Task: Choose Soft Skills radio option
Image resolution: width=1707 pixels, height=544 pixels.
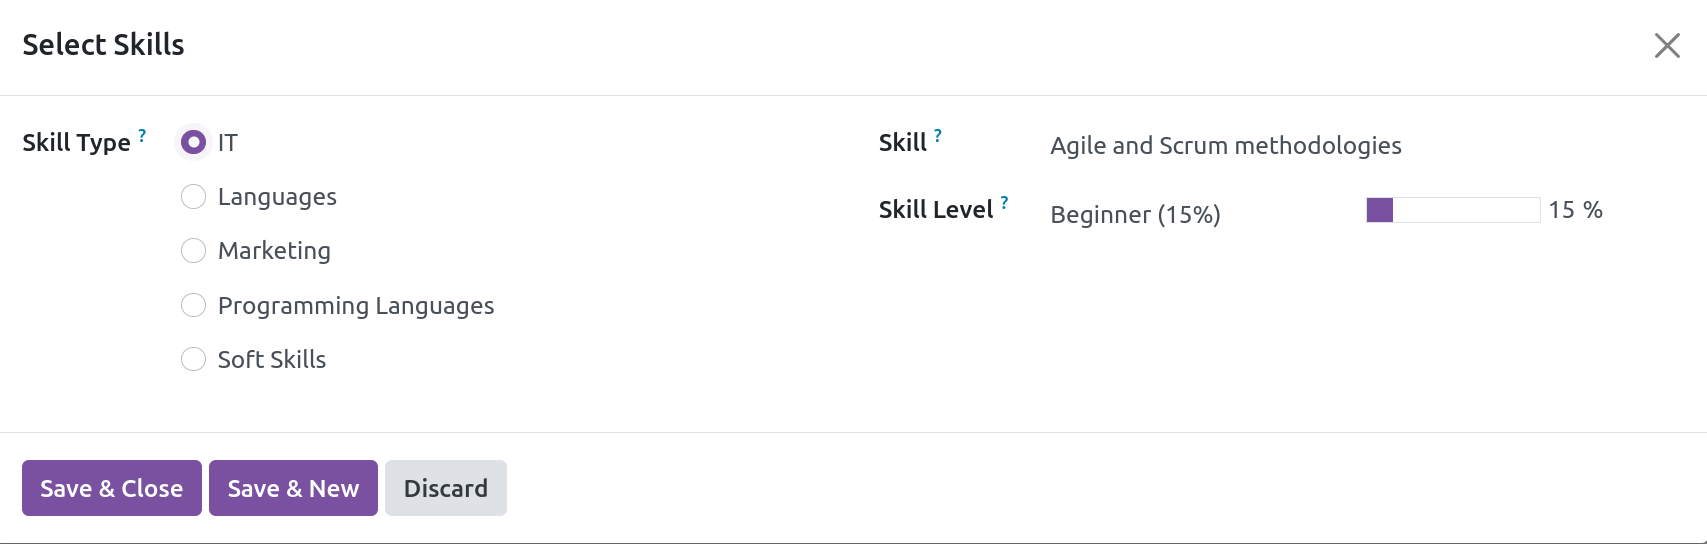Action: pyautogui.click(x=193, y=359)
